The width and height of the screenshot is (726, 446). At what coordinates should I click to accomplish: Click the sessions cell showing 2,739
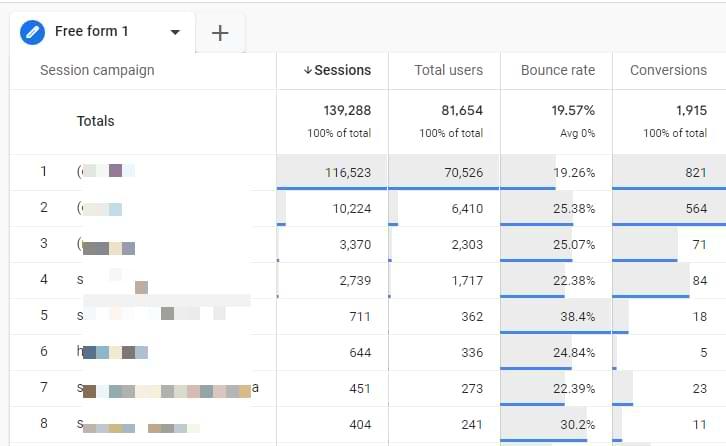[354, 280]
